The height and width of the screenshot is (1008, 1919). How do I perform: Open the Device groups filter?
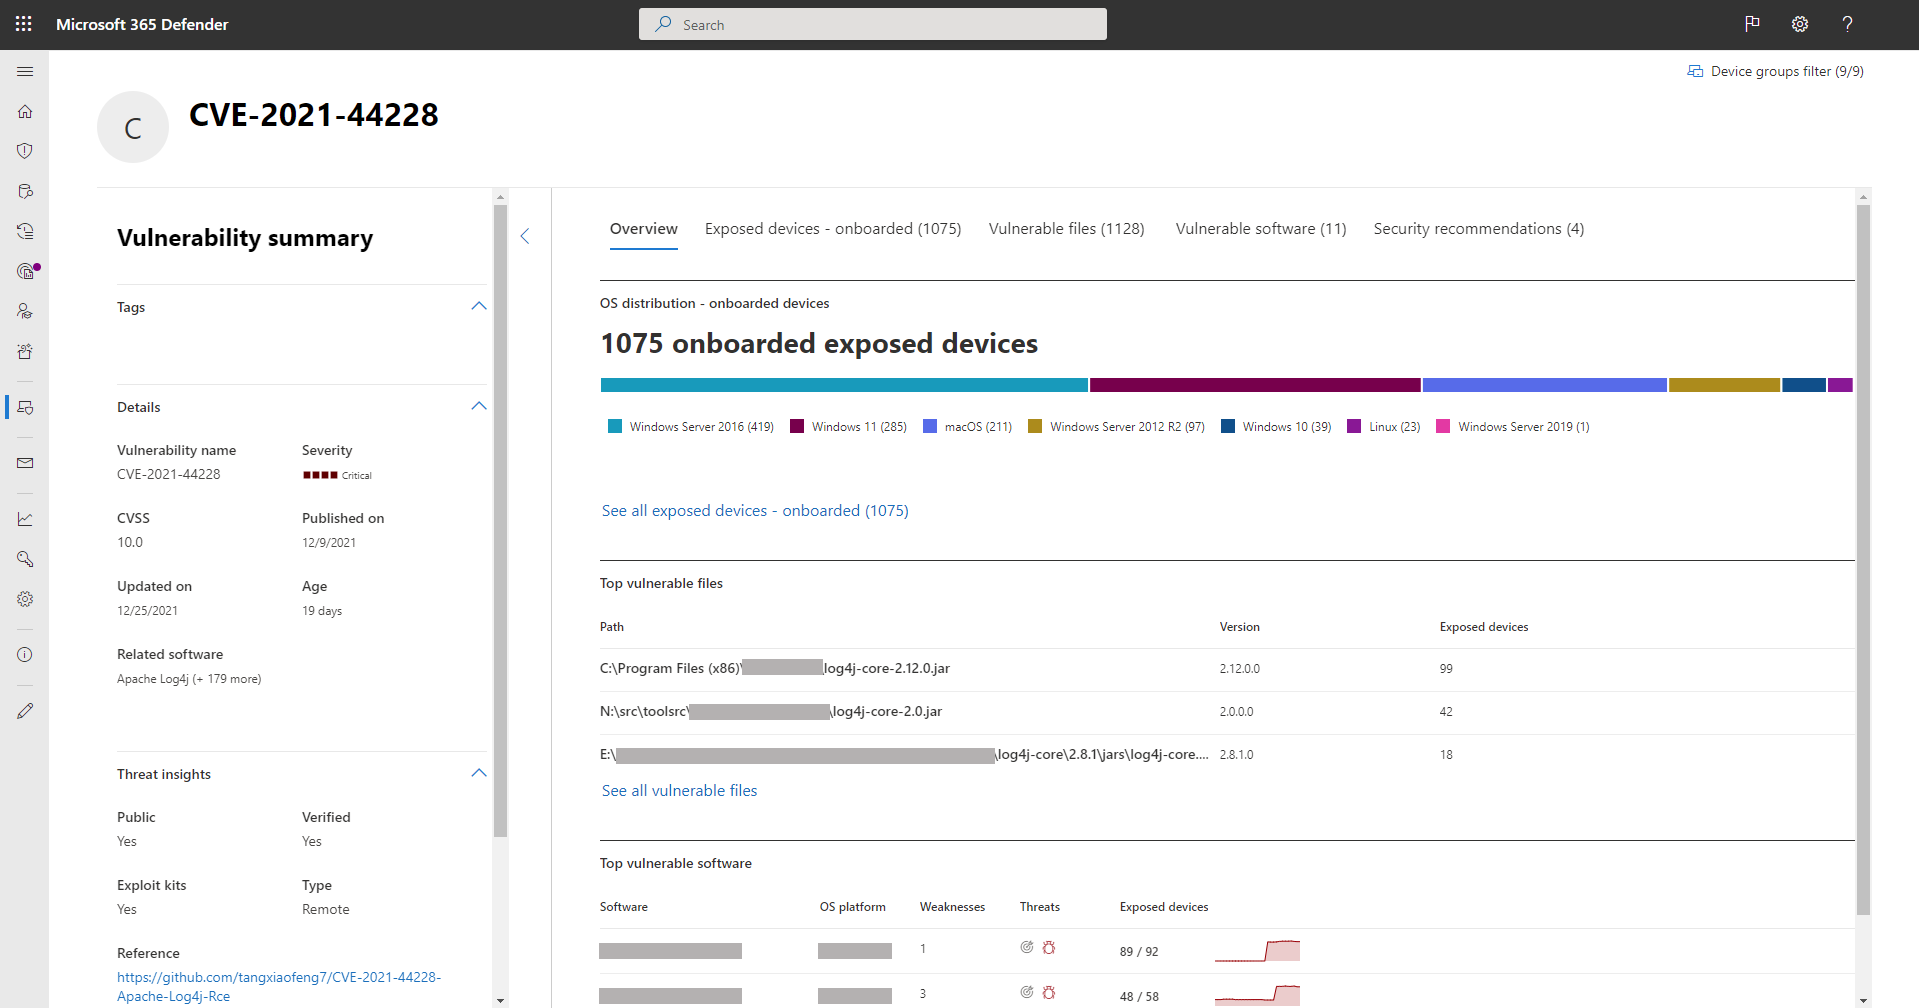(x=1776, y=71)
